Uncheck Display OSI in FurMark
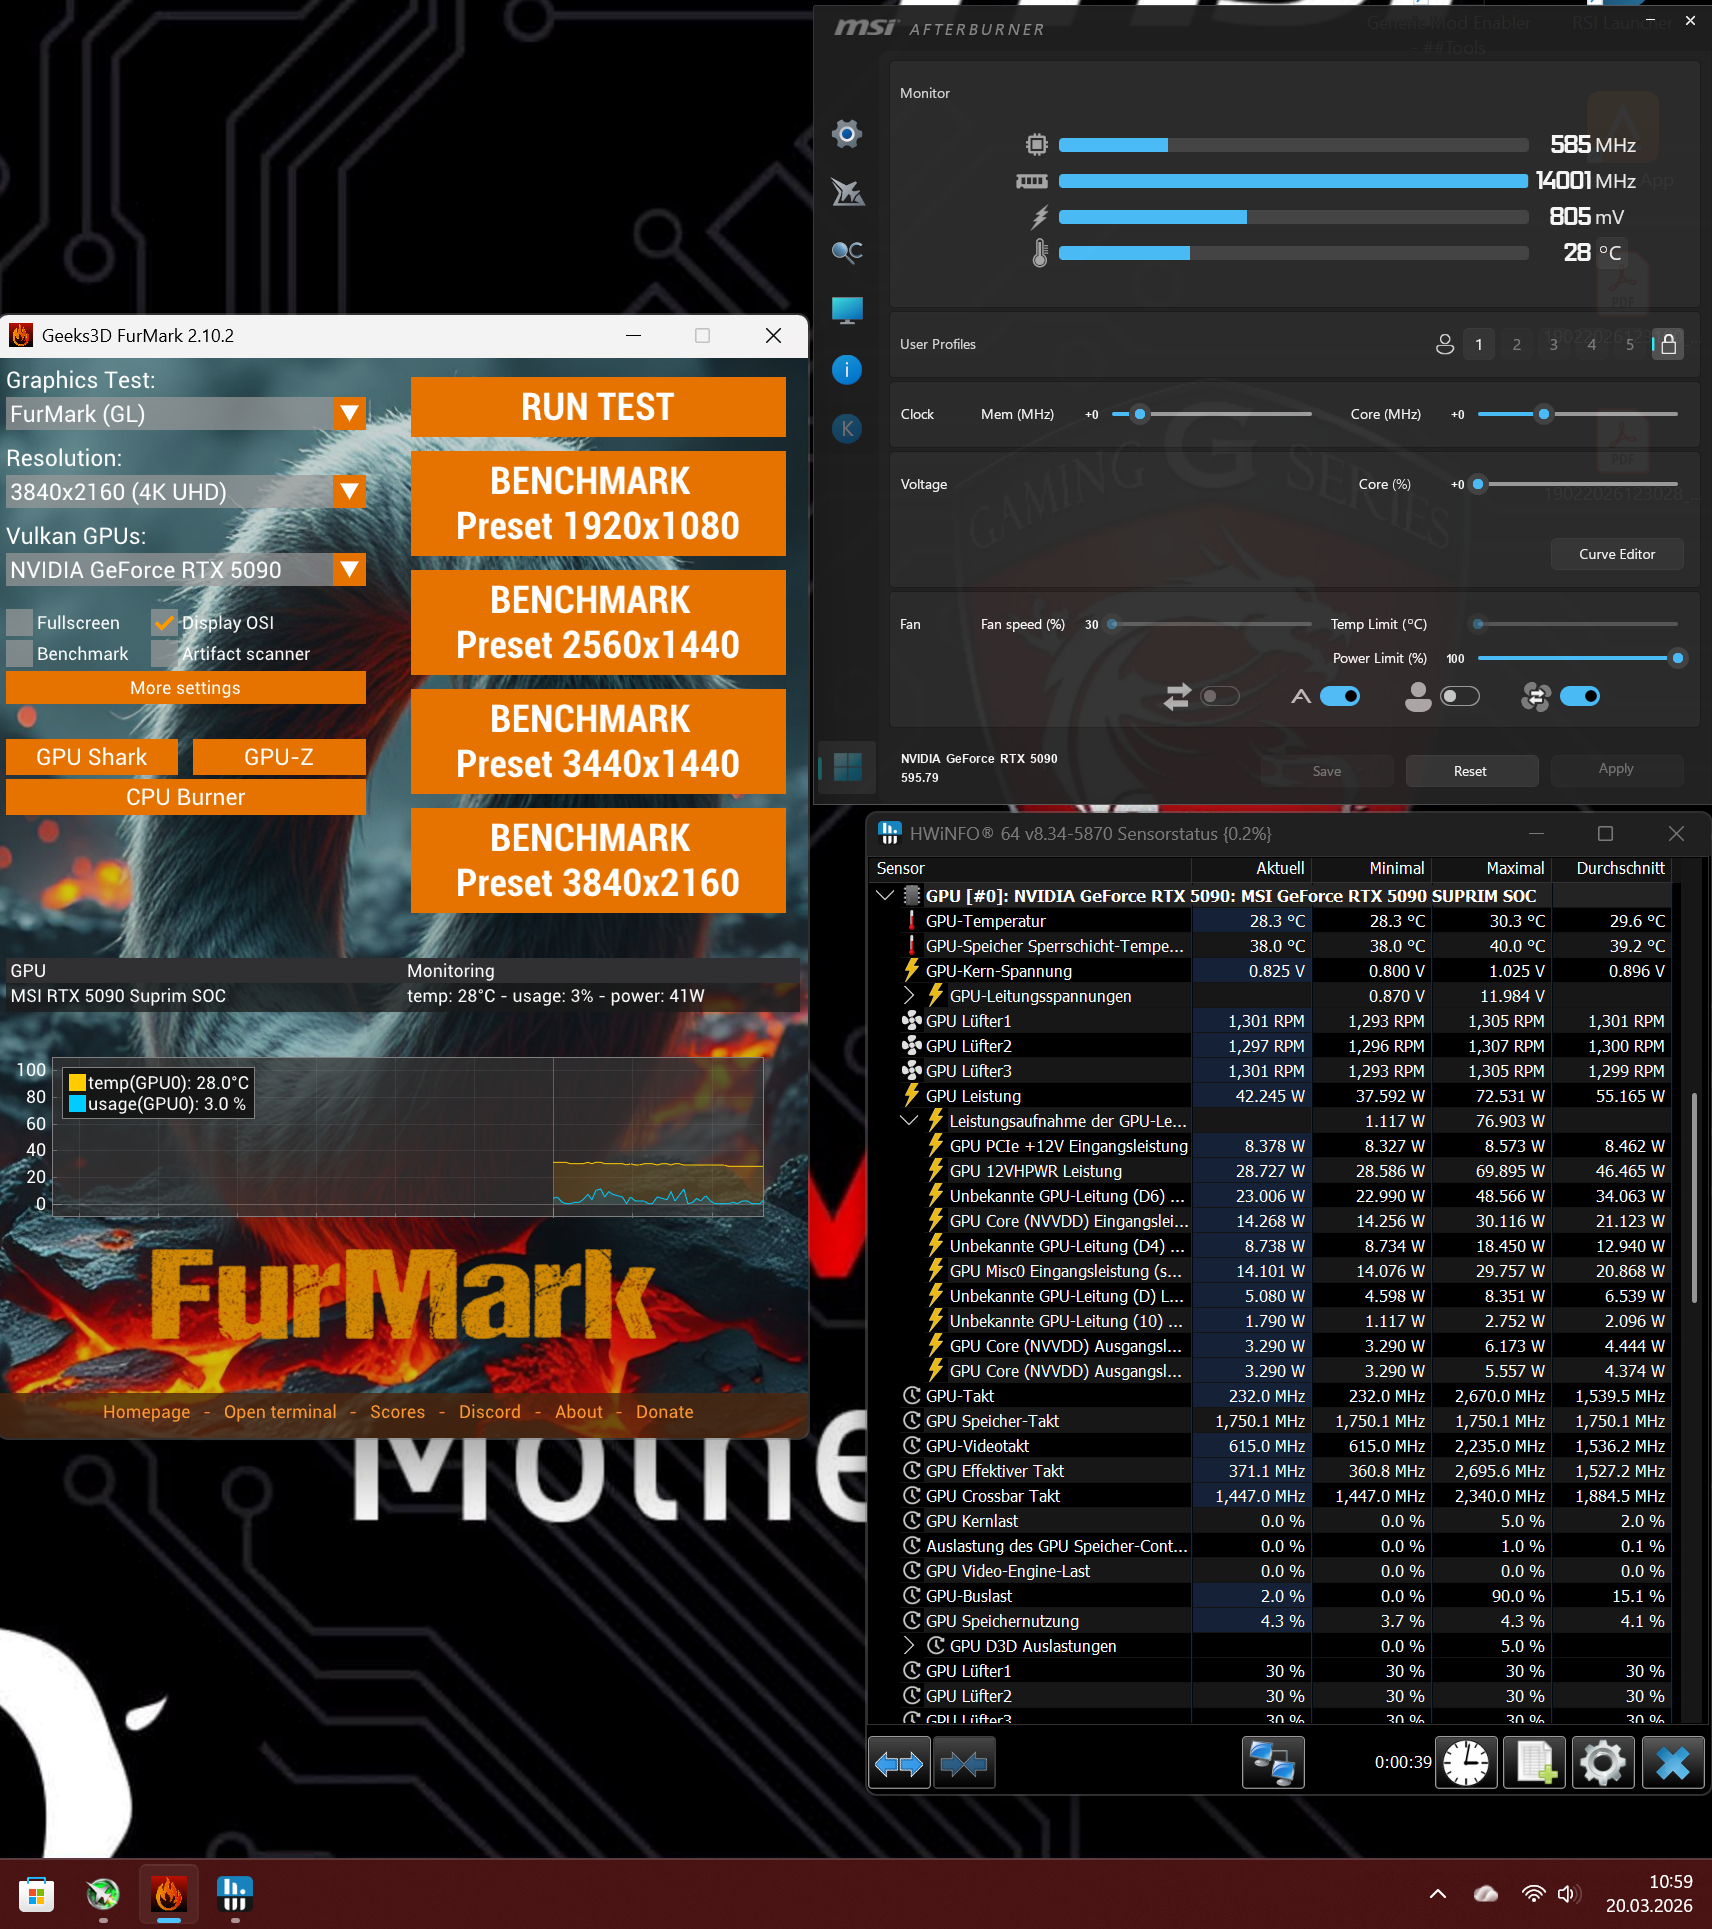 [165, 622]
